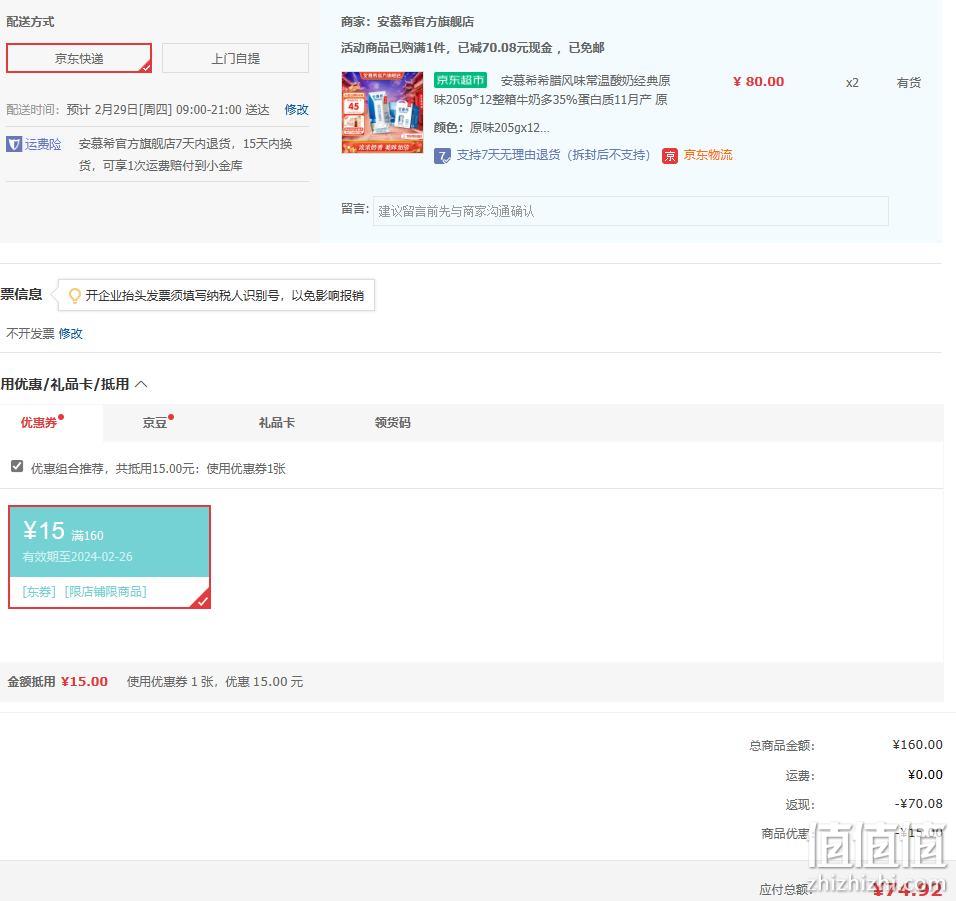Click 颜色：原味205gx12 specification text
This screenshot has width=956, height=901.
491,127
